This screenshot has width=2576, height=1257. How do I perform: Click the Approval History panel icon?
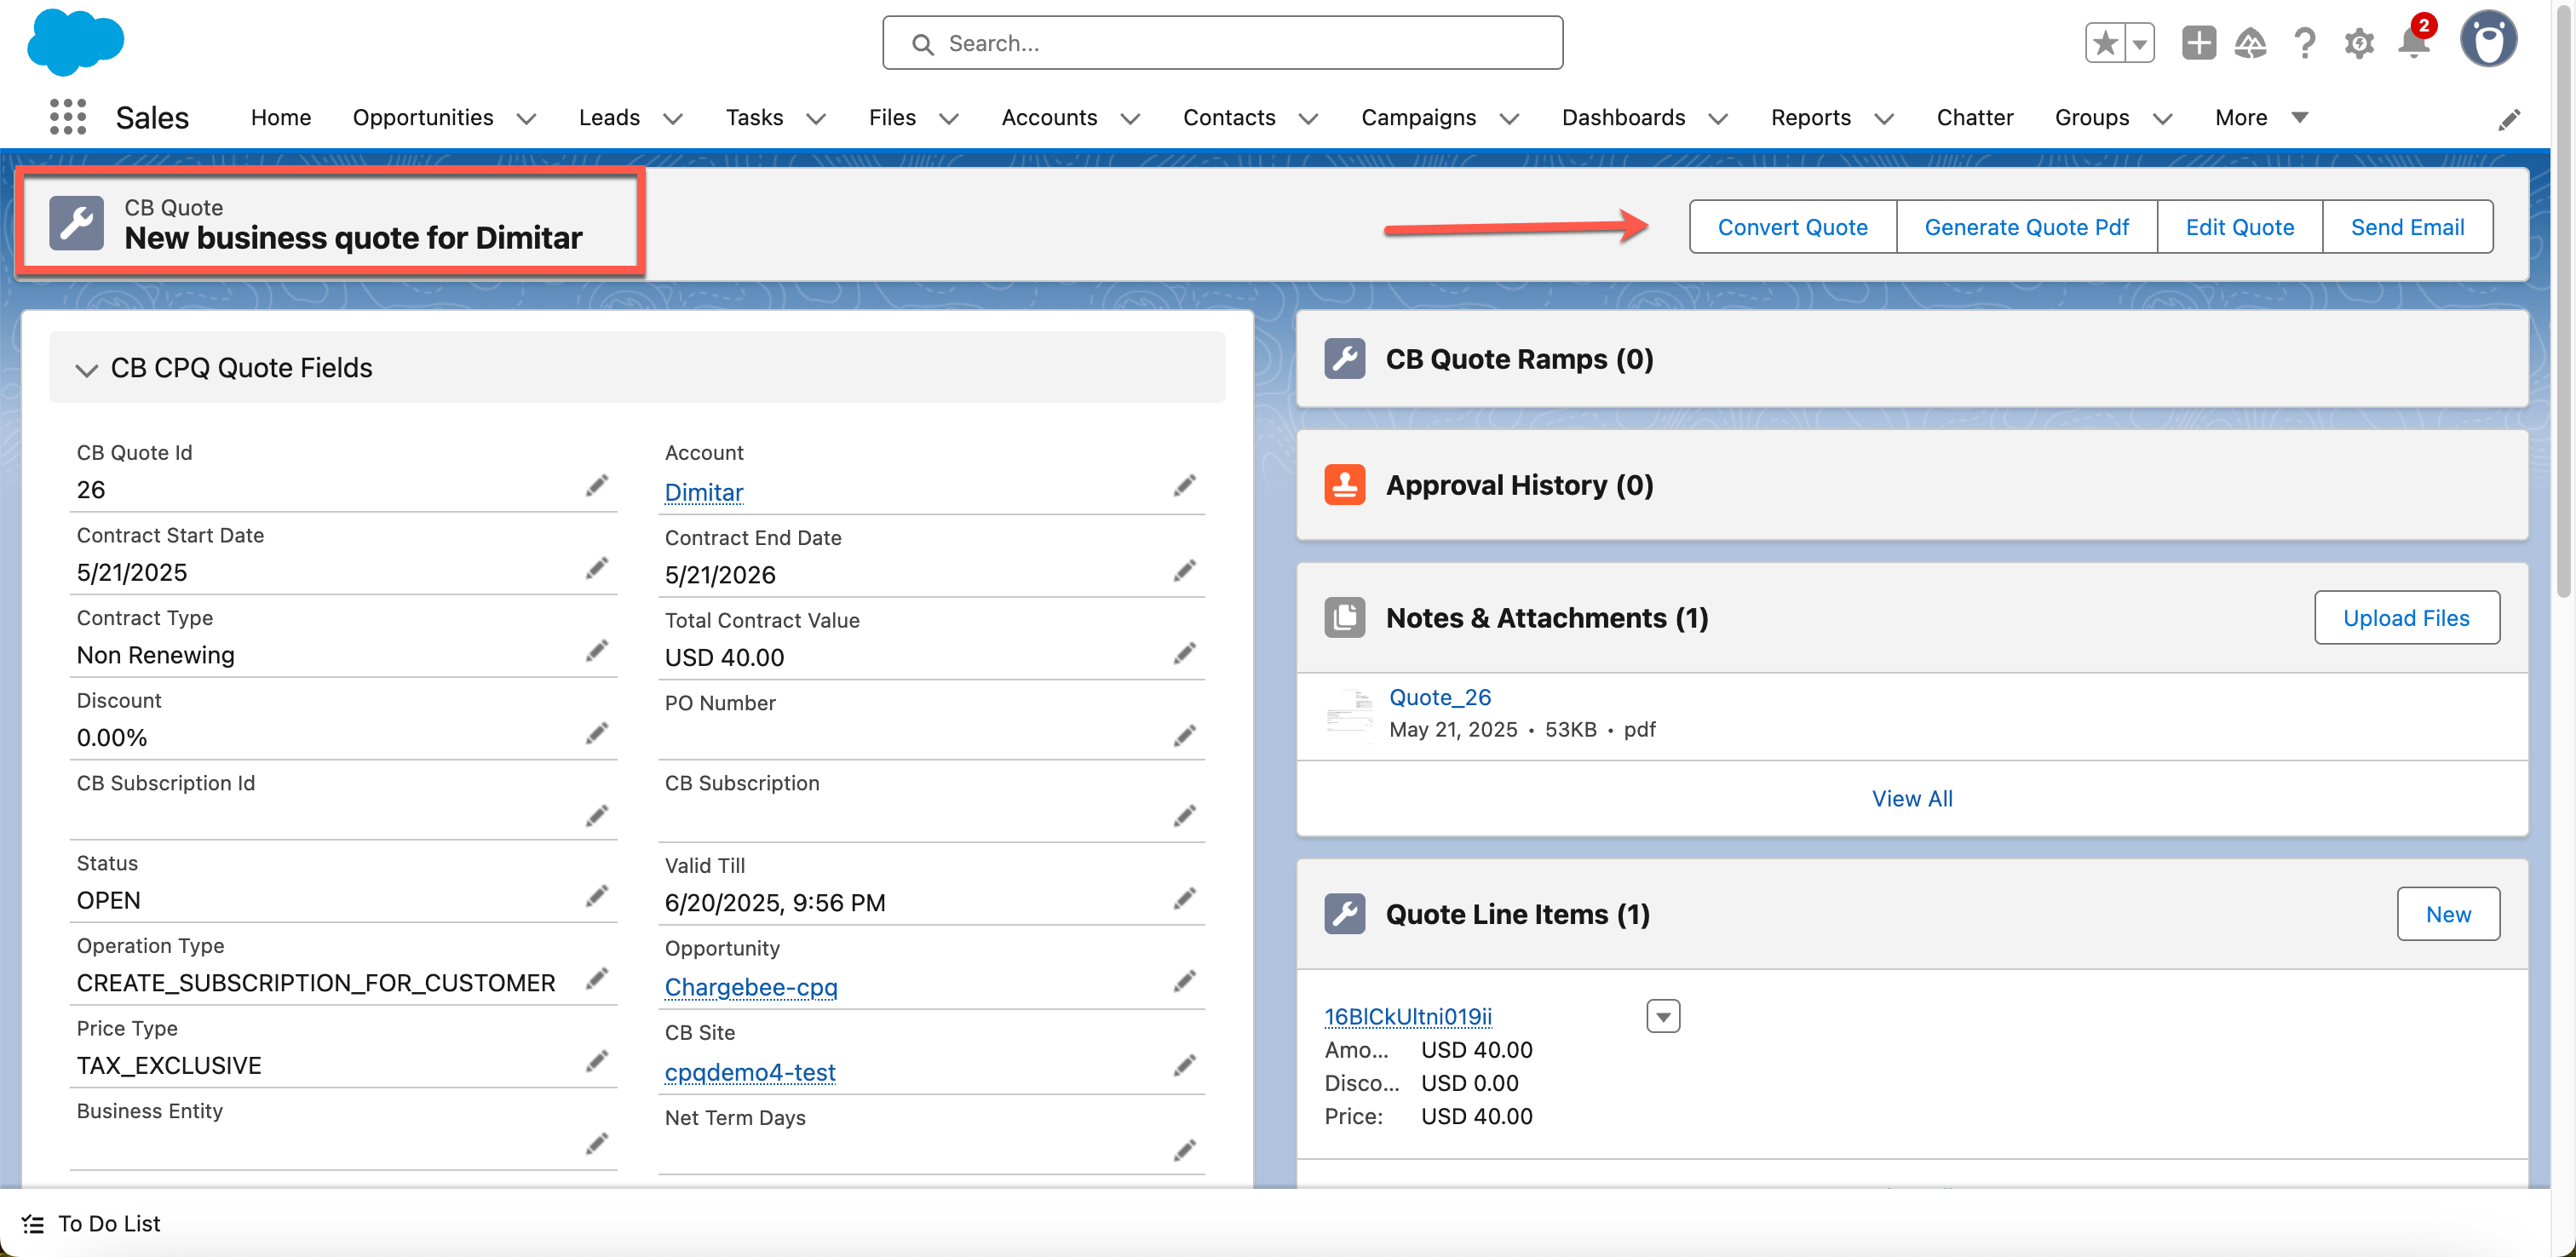(1344, 484)
